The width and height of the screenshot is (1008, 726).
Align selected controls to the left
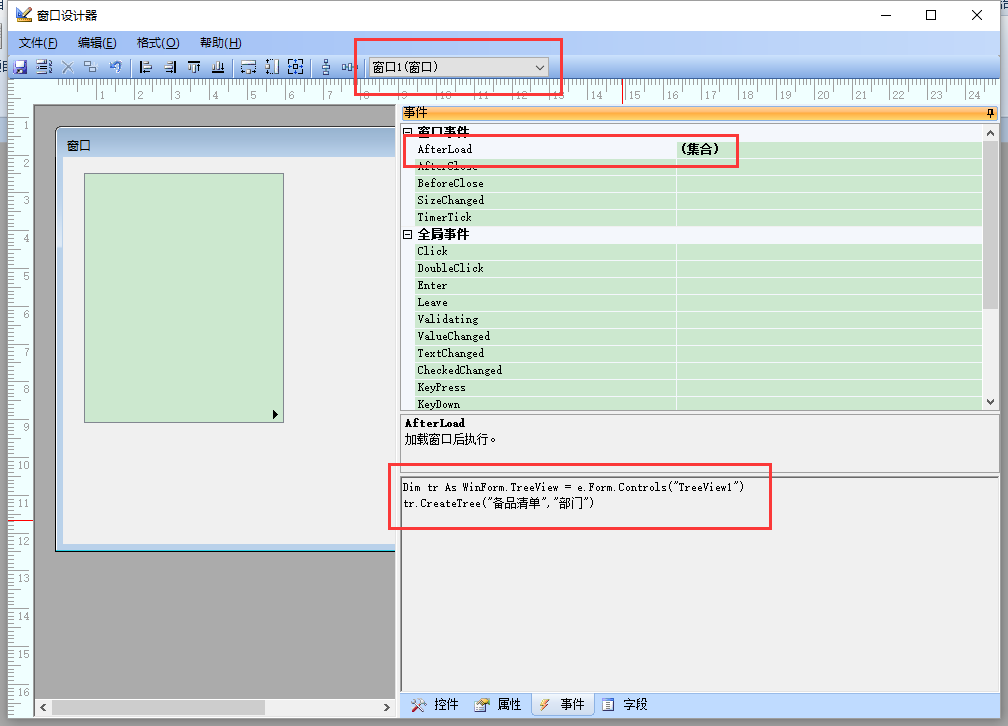tap(146, 67)
